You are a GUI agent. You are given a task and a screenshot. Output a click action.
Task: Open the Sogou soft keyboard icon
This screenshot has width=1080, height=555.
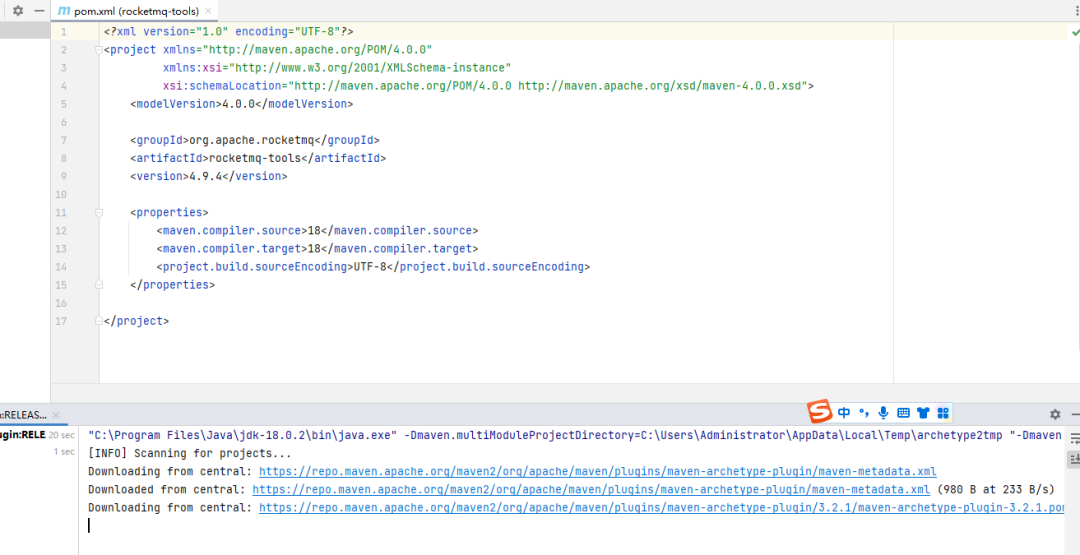904,412
